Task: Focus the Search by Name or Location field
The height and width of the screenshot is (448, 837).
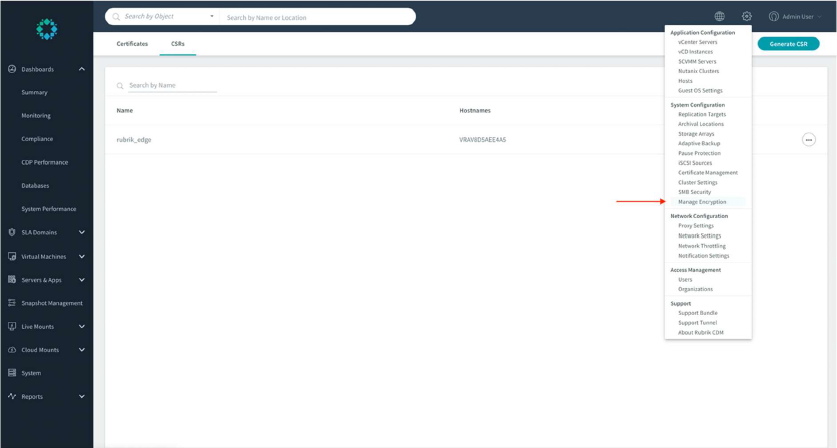Action: click(318, 17)
